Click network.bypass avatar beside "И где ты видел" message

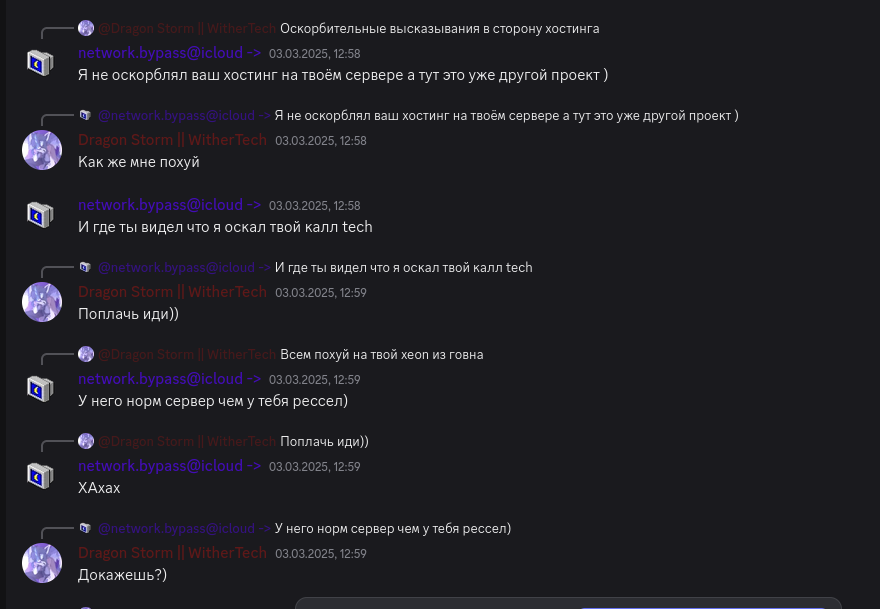tap(41, 215)
